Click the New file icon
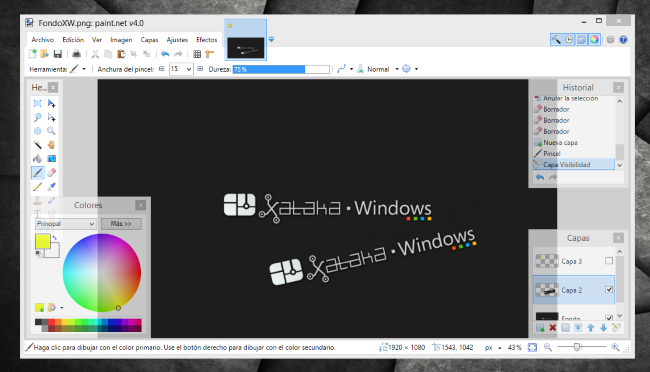This screenshot has width=650, height=372. tap(32, 54)
